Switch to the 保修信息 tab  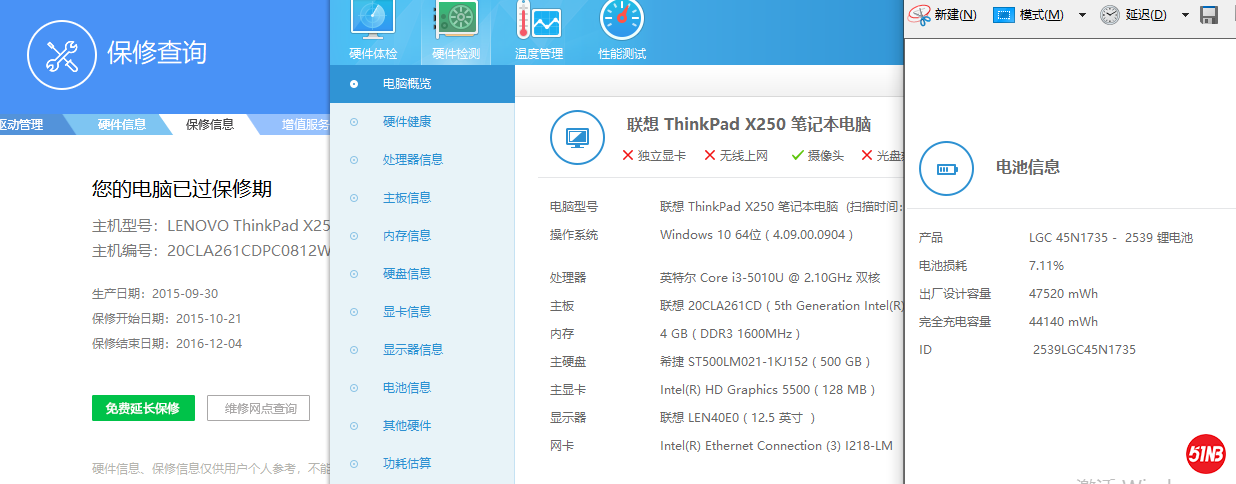point(209,125)
